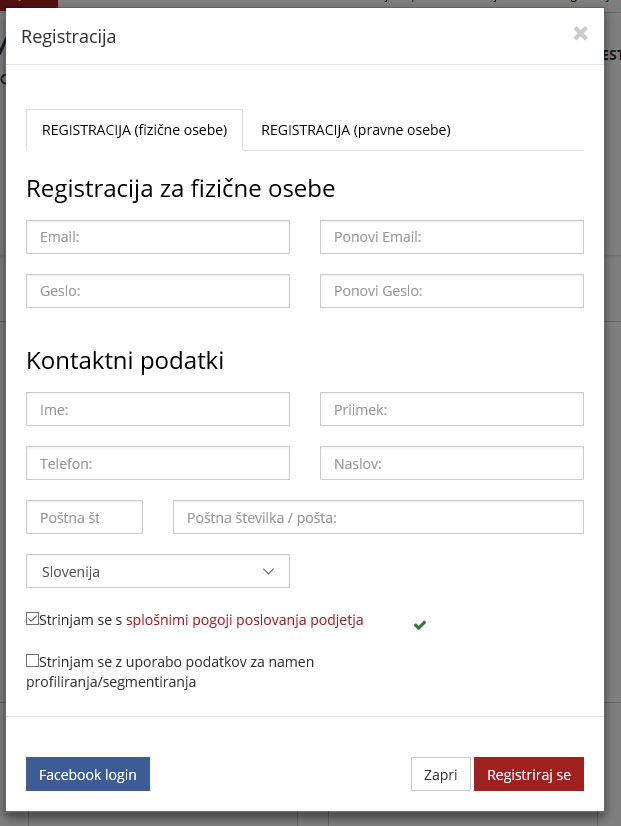Select the Priimek surname field
Screen dimensions: 621x826
pyautogui.click(x=452, y=409)
